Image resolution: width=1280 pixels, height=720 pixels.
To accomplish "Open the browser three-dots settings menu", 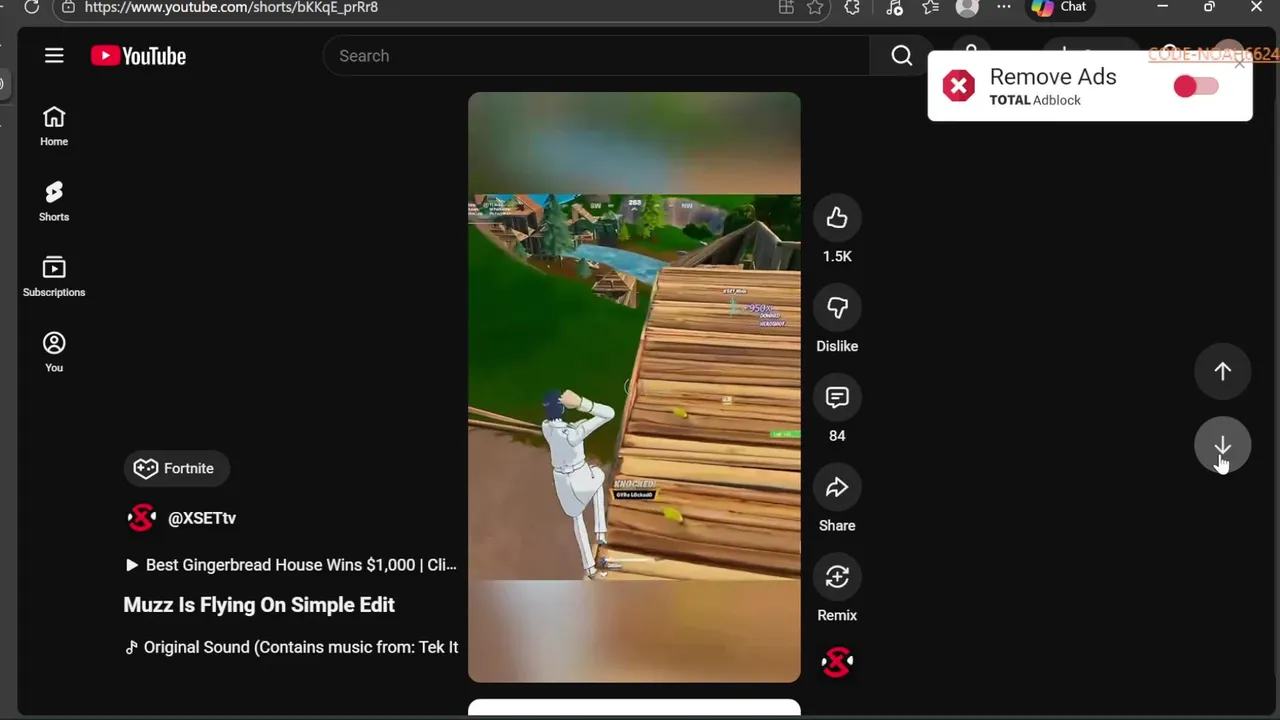I will click(1004, 7).
